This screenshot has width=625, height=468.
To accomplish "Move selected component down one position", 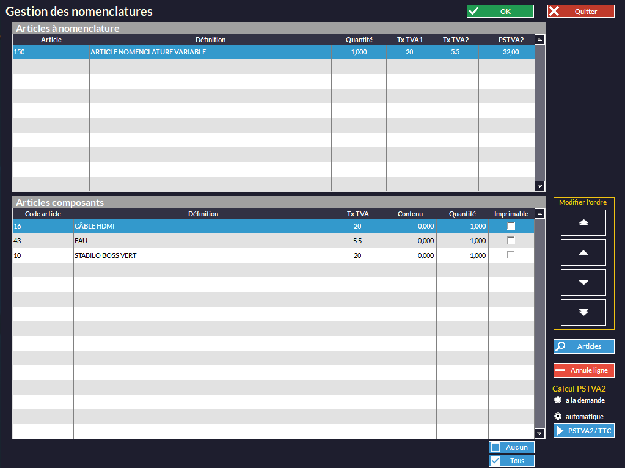I will [x=584, y=283].
